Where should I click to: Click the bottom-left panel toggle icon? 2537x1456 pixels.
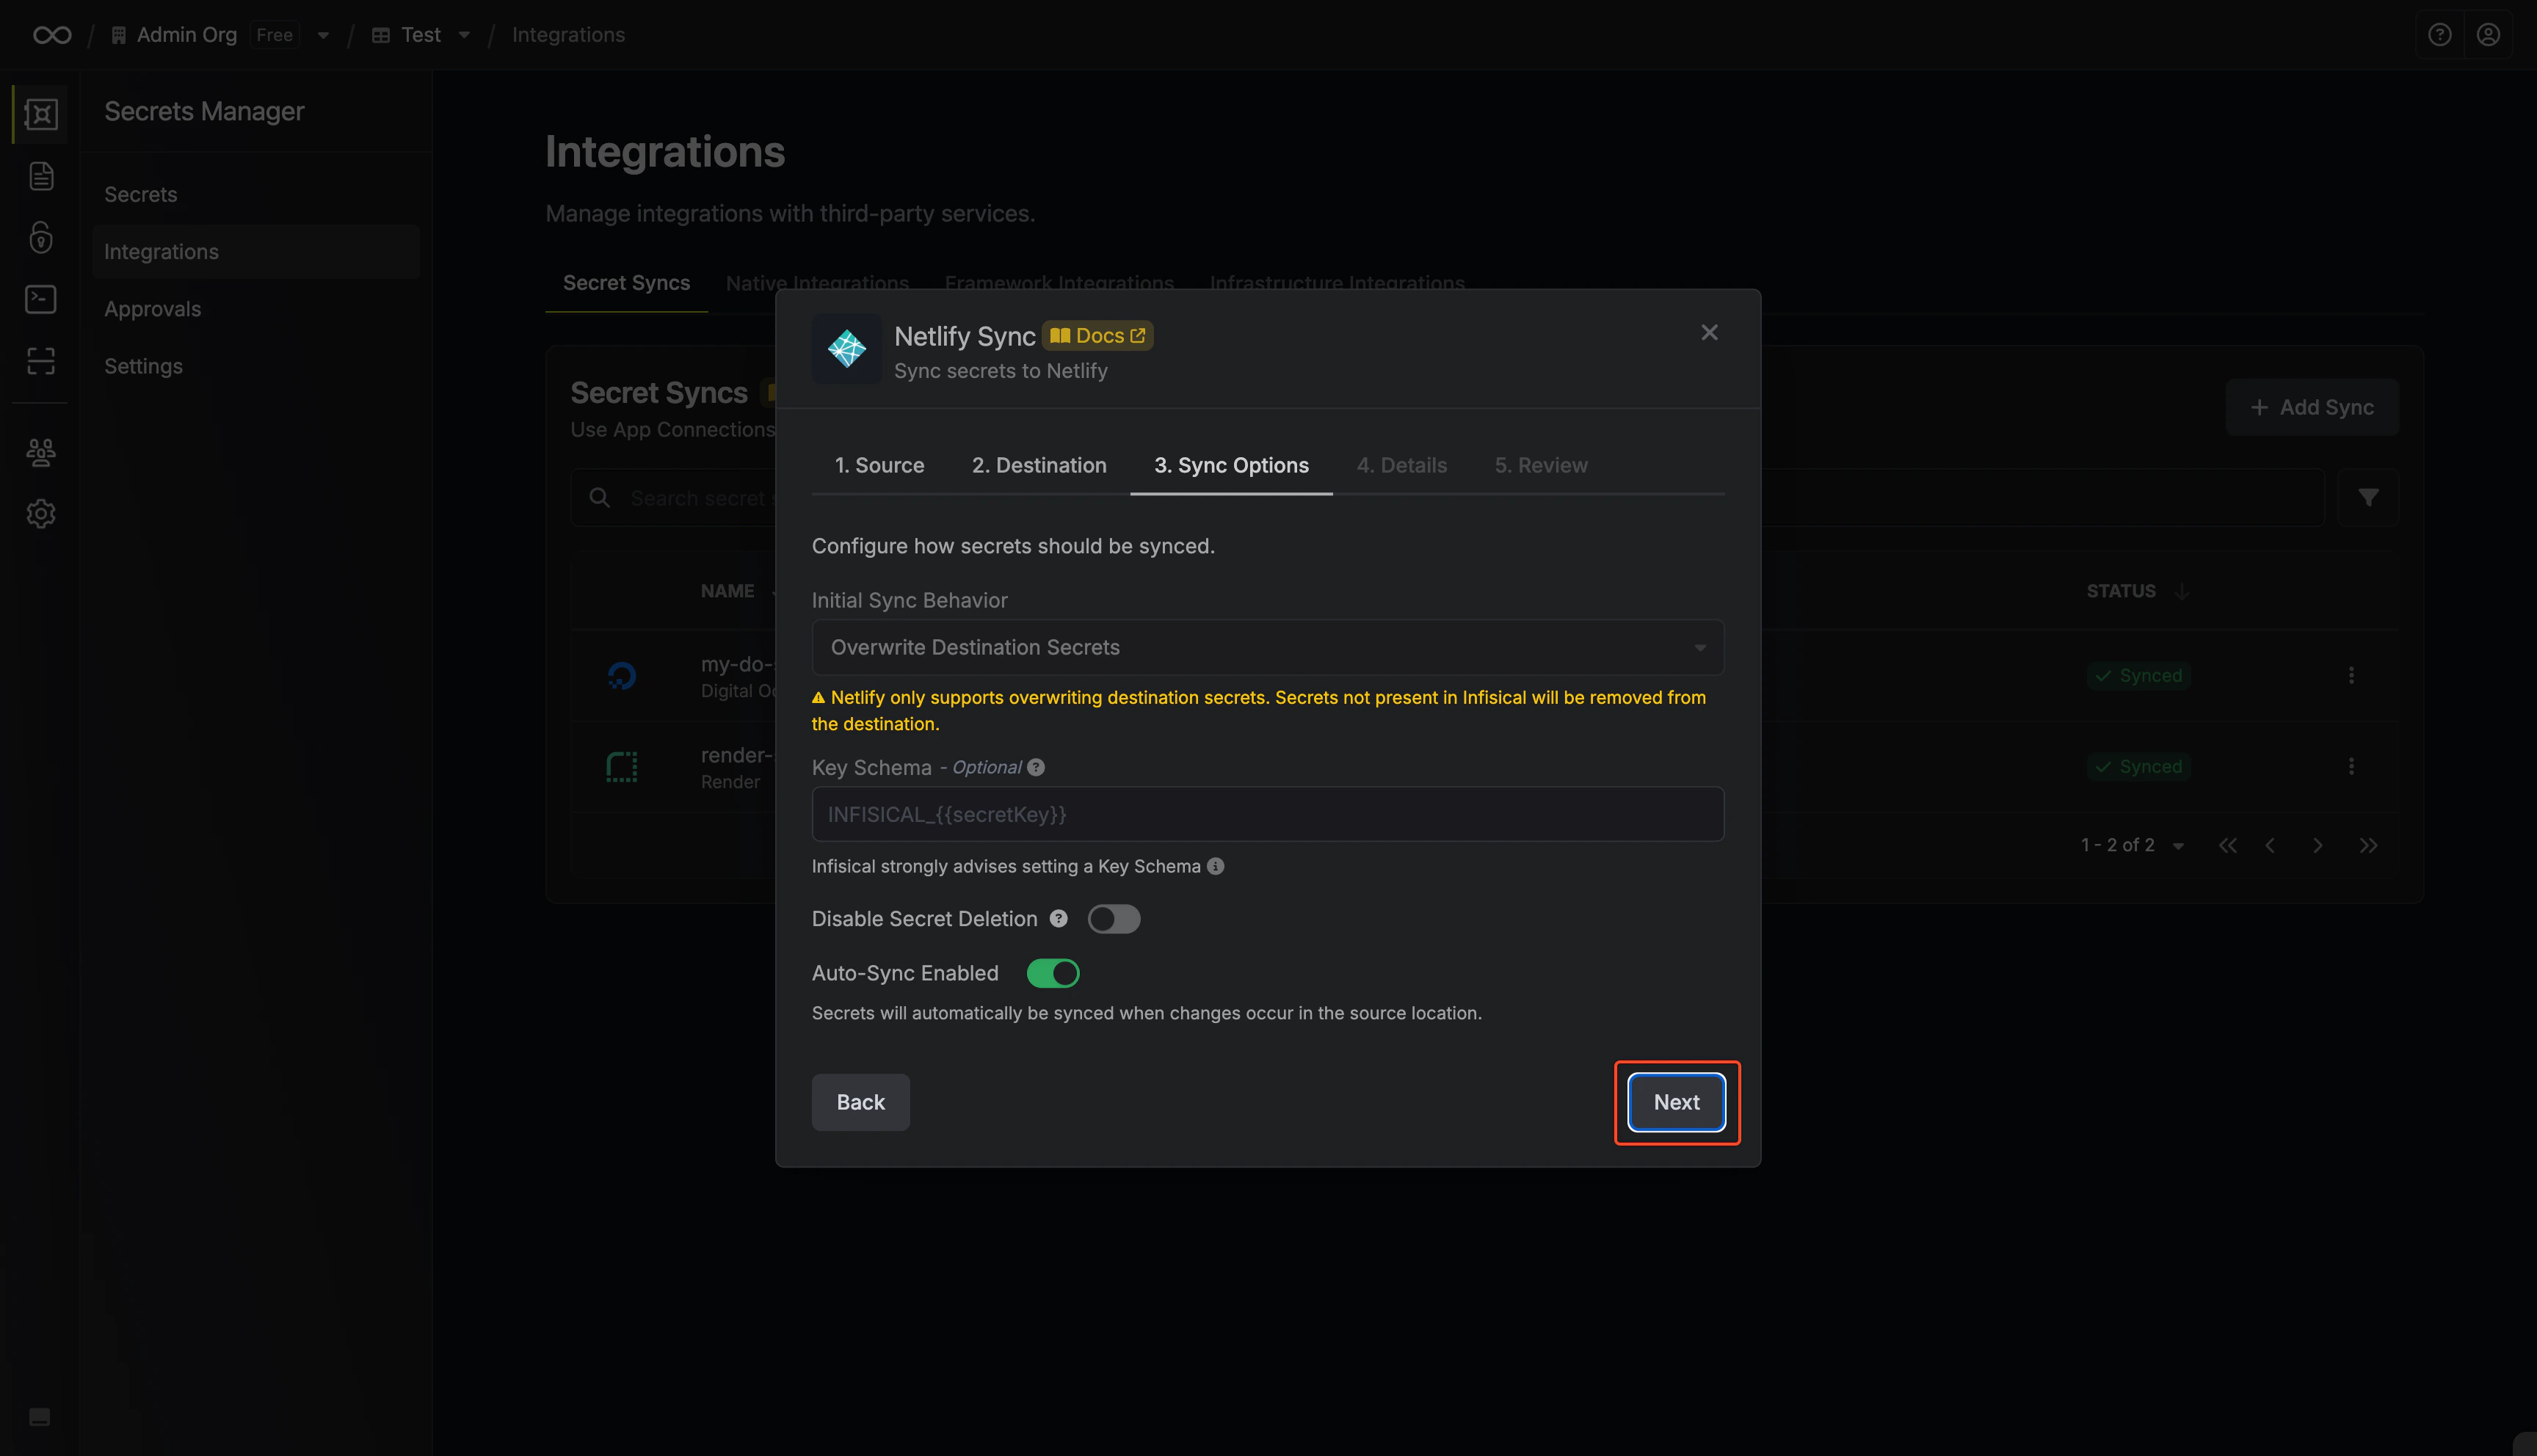[40, 1416]
